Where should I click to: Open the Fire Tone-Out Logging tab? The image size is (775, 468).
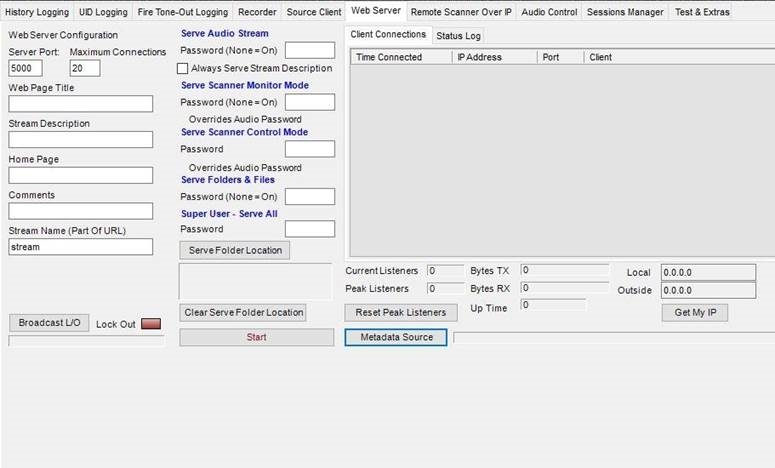pos(183,12)
